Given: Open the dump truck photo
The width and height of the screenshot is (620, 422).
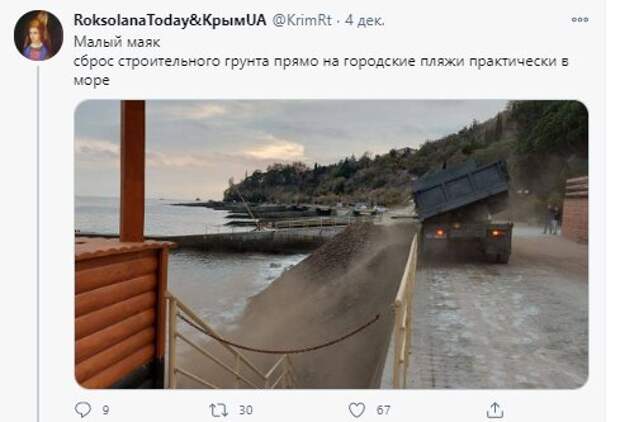Looking at the screenshot, I should click(331, 244).
